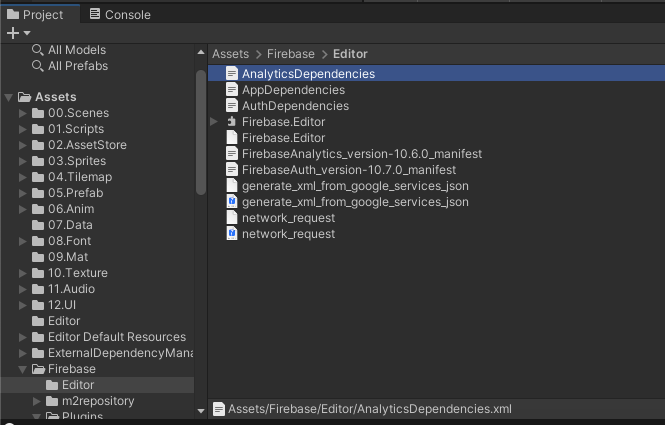Click the 09.Mat folder icon
The image size is (665, 425).
pos(38,257)
